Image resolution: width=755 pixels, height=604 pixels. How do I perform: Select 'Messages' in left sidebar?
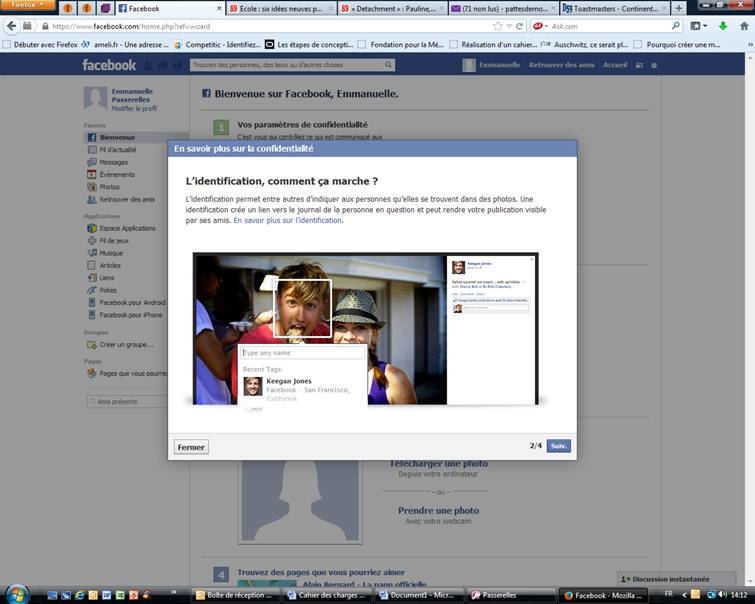[x=114, y=162]
